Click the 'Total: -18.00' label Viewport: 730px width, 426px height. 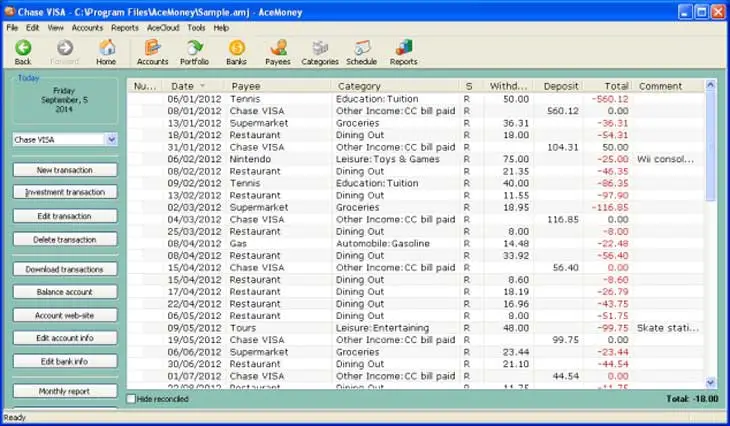[692, 399]
